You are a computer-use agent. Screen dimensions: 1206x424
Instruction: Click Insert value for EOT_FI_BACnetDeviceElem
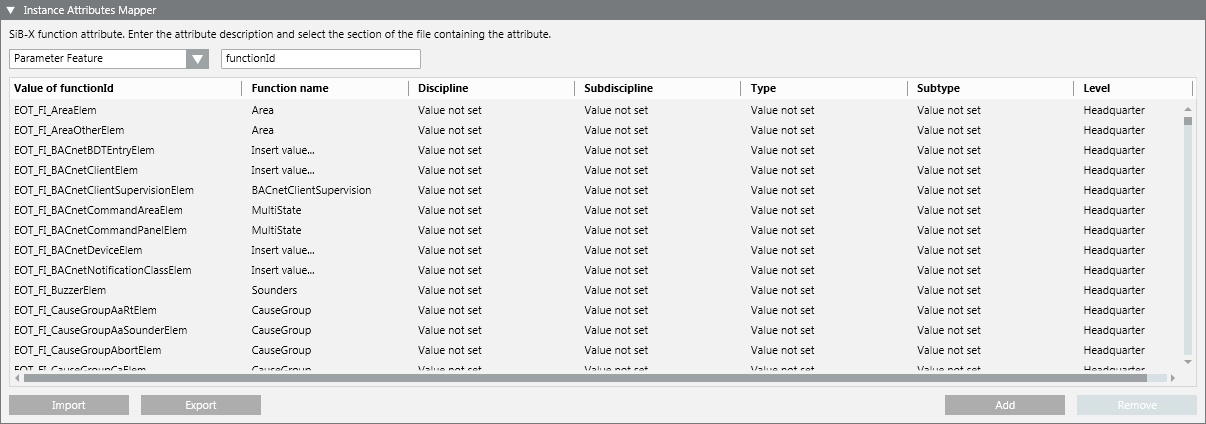283,250
